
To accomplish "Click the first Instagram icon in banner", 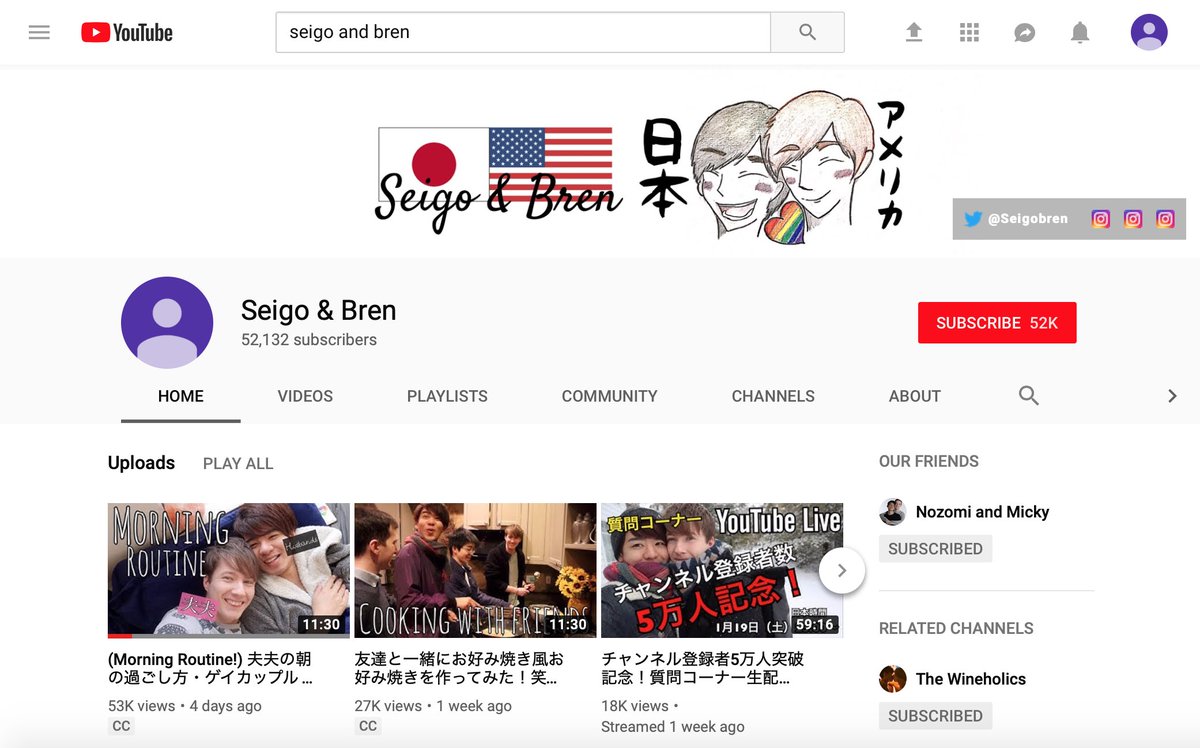I will pos(1100,219).
